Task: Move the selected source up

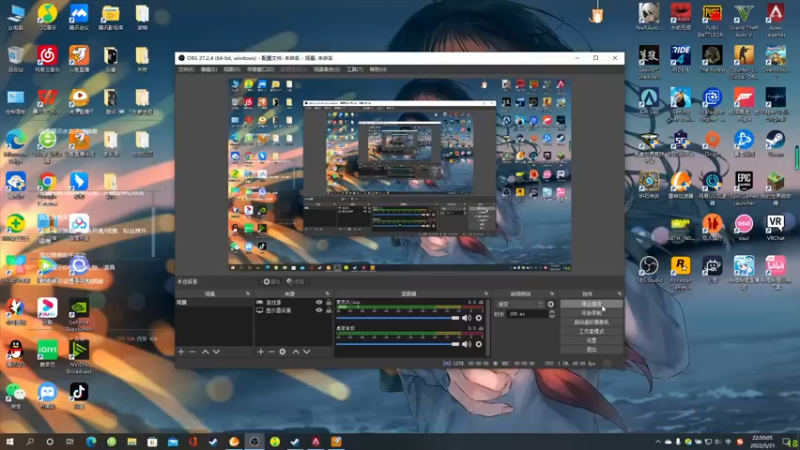Action: (x=295, y=352)
